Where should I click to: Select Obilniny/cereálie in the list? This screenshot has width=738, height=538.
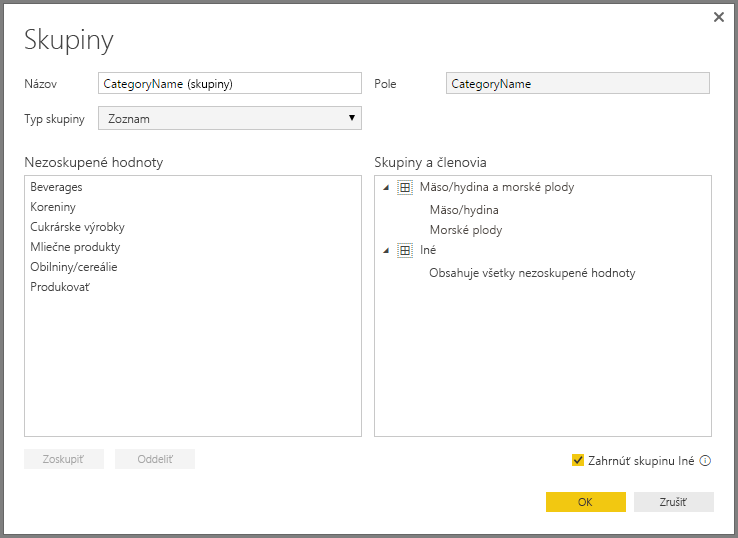click(x=73, y=267)
